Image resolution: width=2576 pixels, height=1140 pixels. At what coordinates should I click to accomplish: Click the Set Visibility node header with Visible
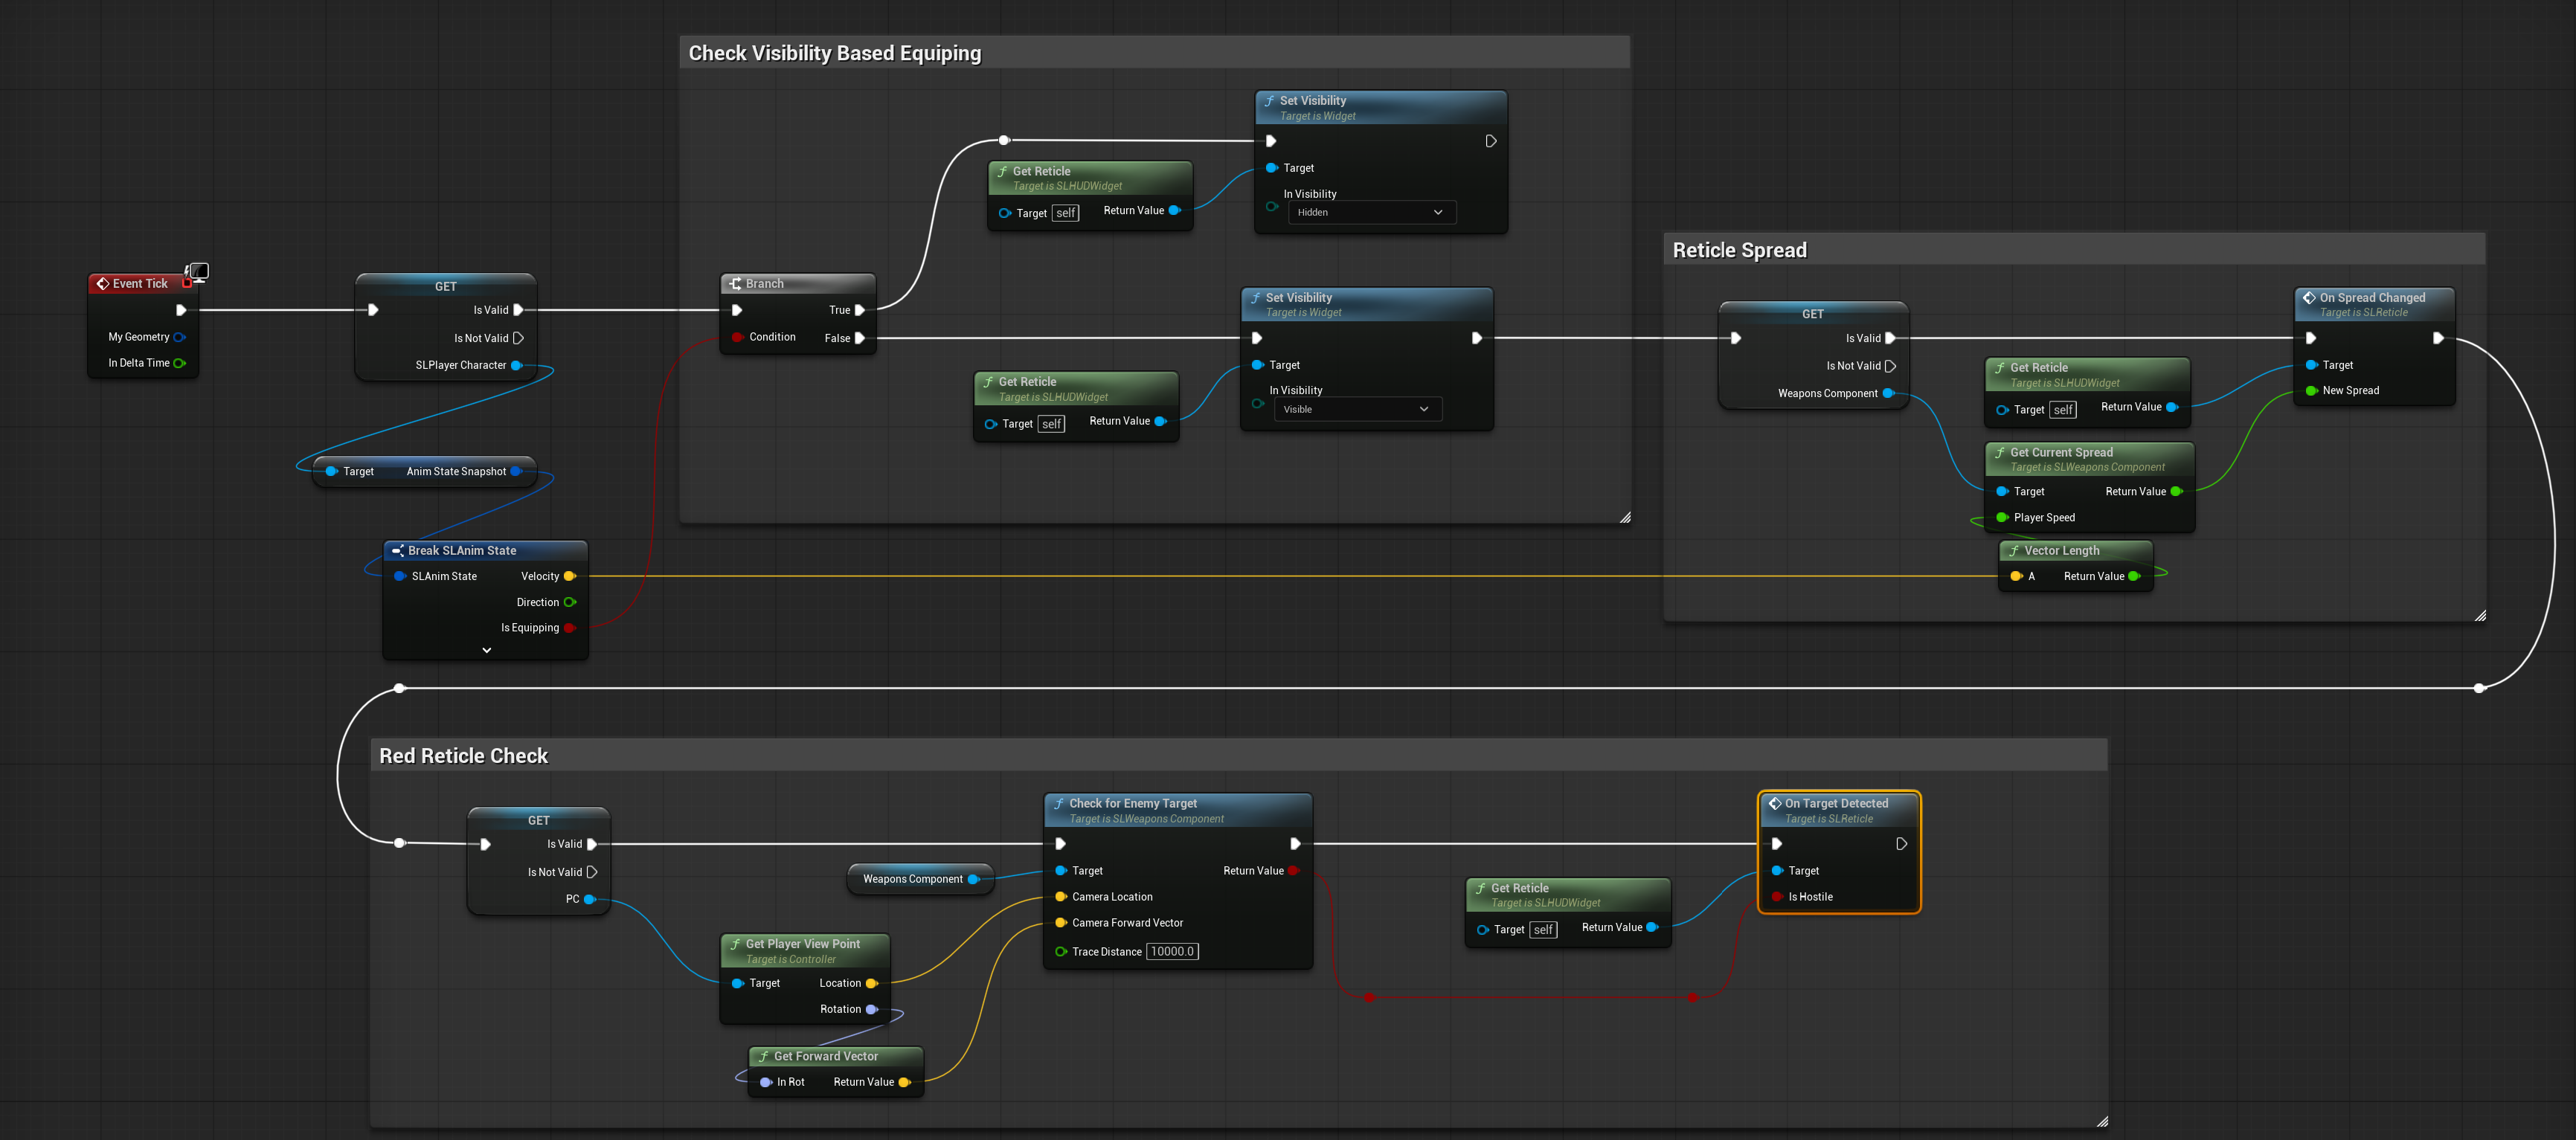pos(1367,305)
